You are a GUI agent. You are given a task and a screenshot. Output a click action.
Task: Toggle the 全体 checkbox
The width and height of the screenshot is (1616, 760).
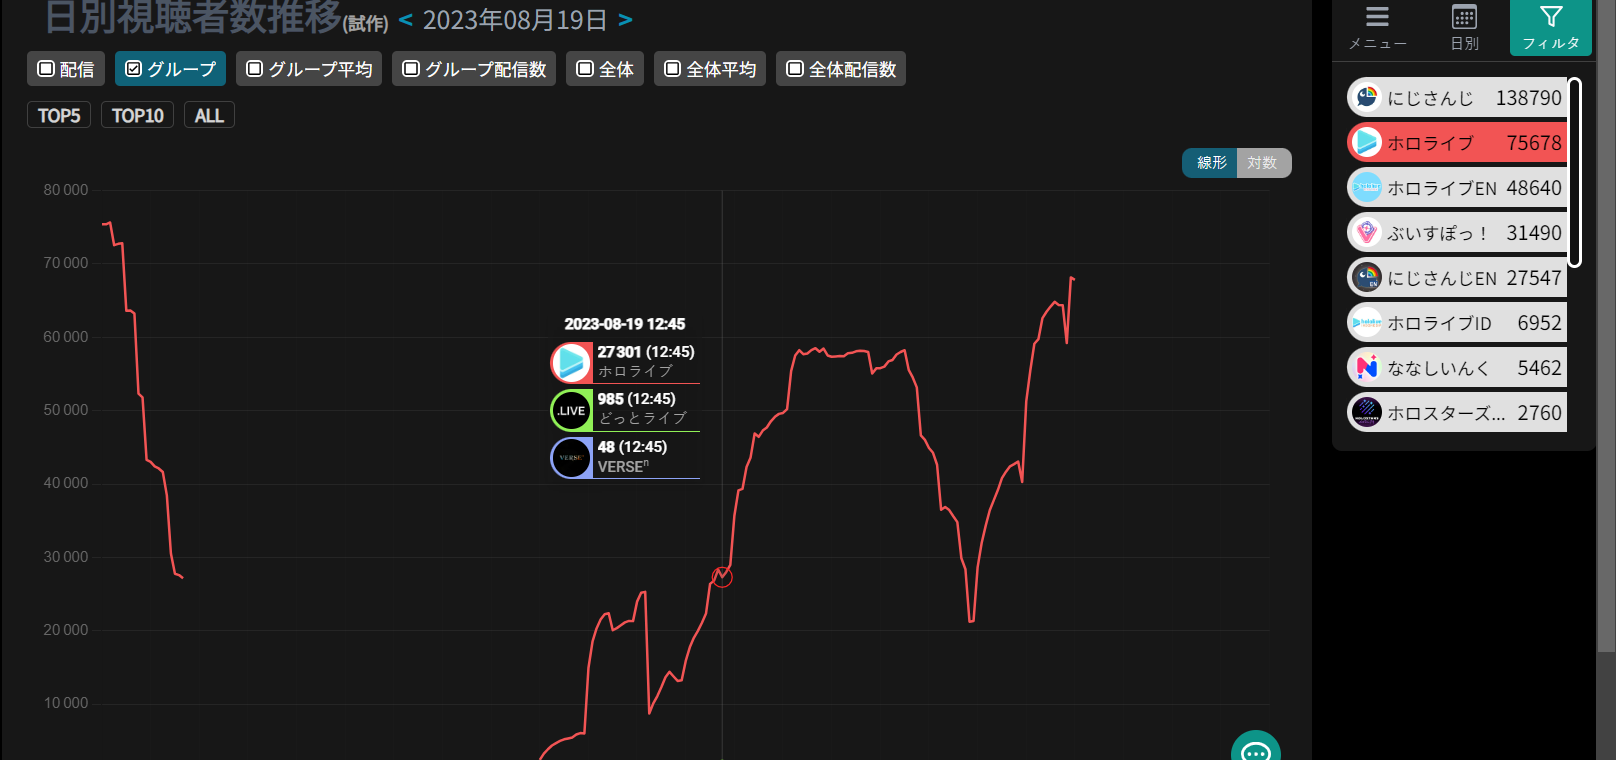(x=605, y=69)
